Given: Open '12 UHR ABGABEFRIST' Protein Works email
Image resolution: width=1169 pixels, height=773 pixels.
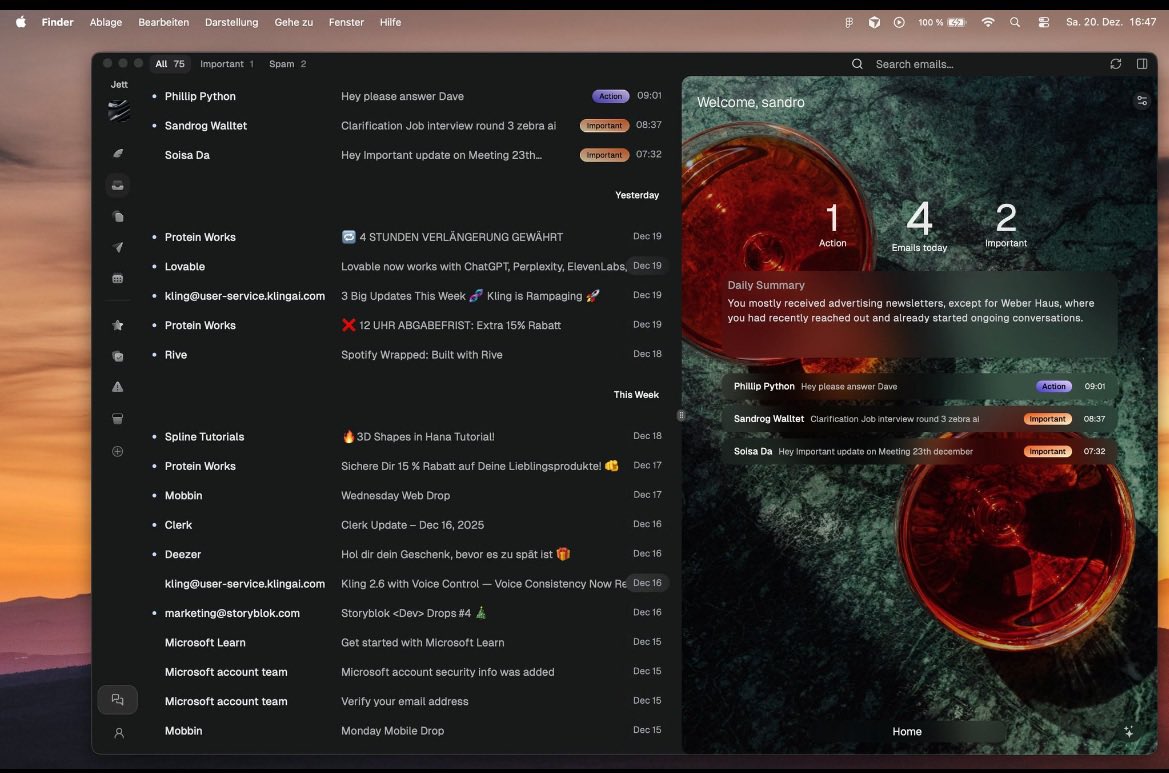Looking at the screenshot, I should point(407,325).
